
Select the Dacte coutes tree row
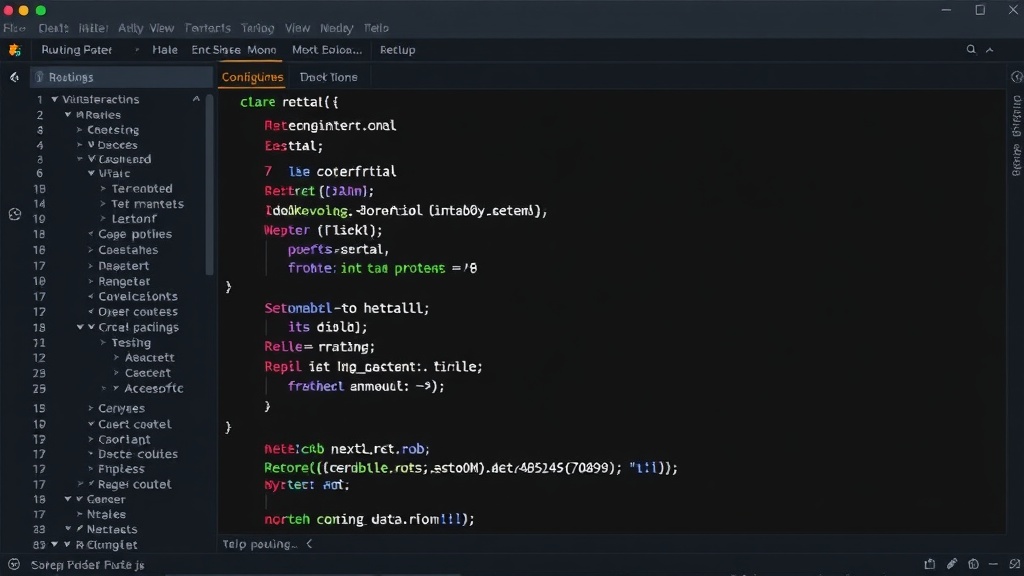138,454
